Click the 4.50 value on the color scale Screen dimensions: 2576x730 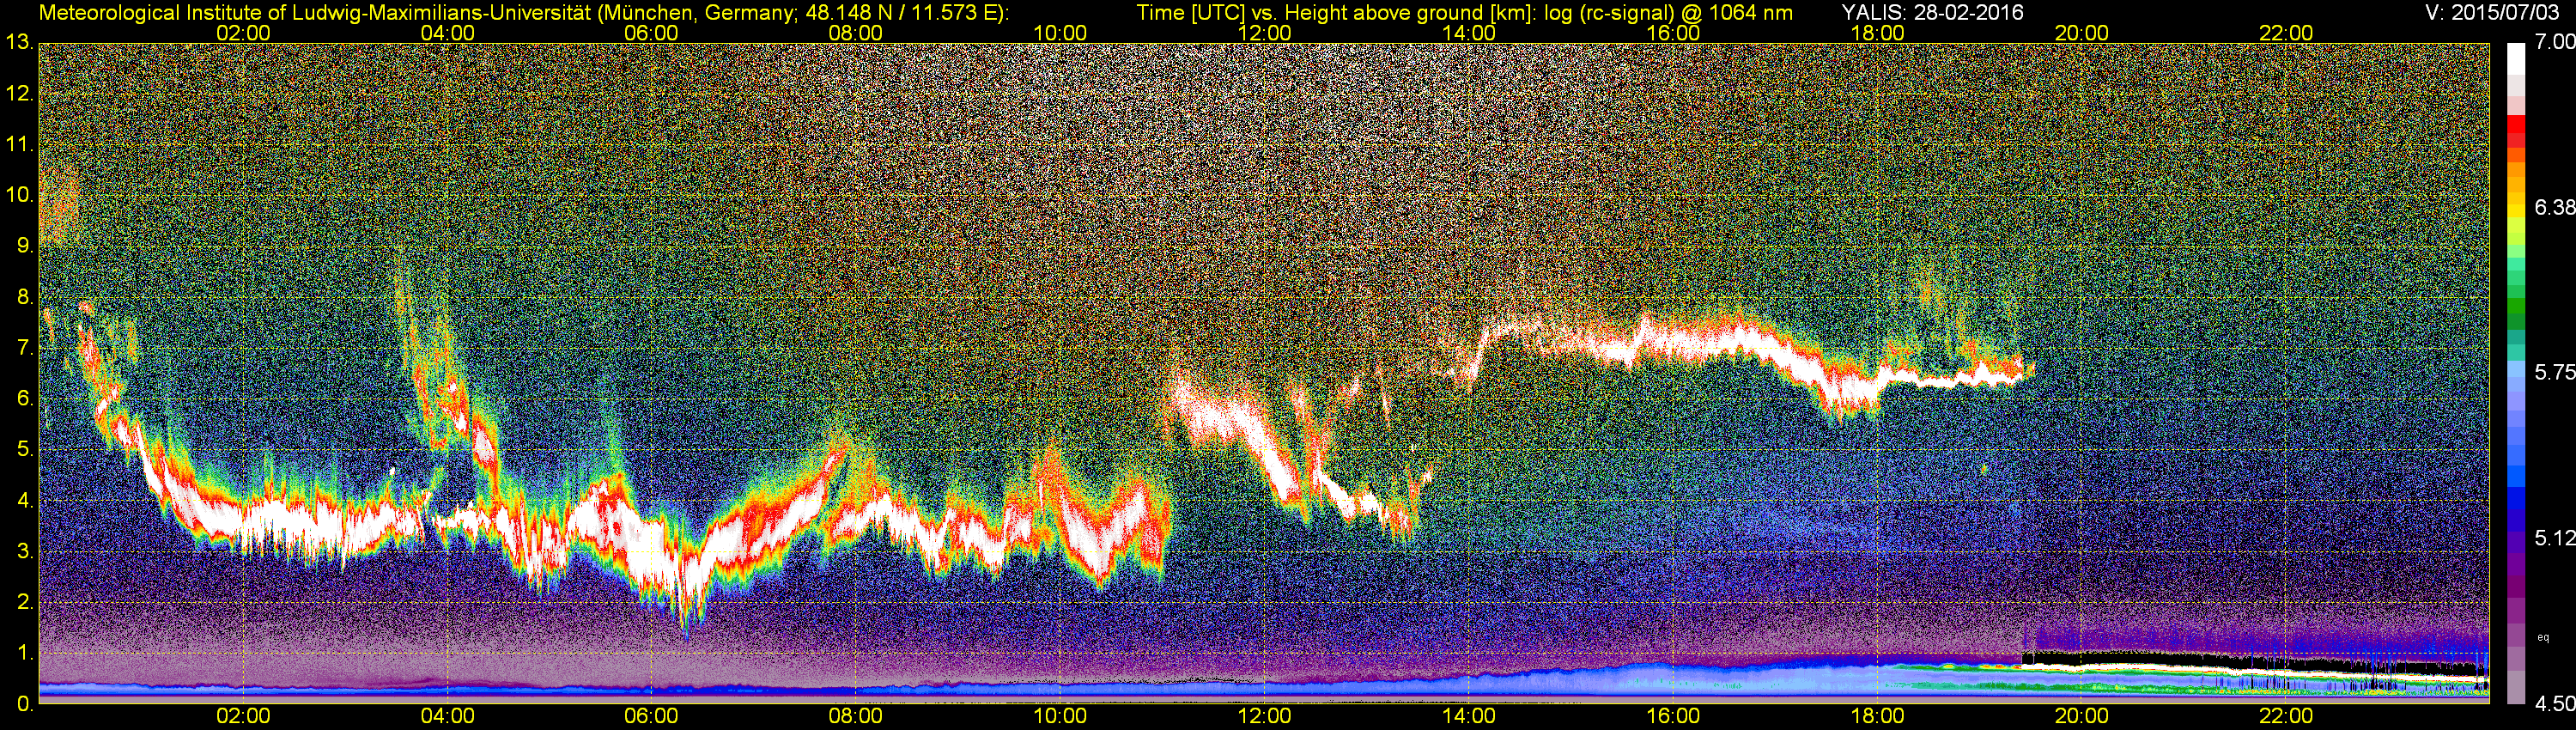2554,704
